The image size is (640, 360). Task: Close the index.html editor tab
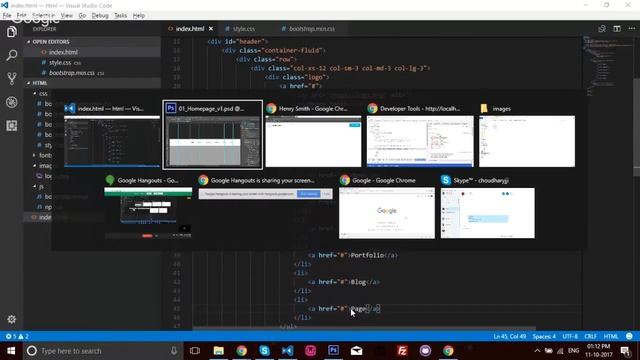pos(211,29)
